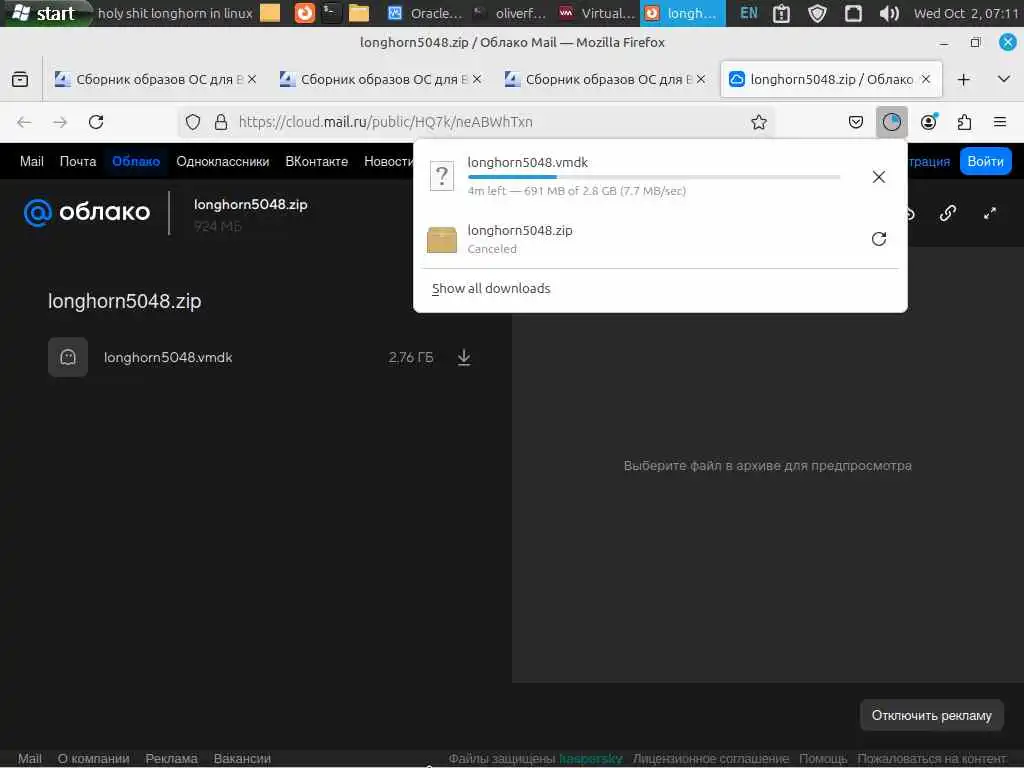1024x768 pixels.
Task: Click the tracking protection shield icon
Action: tap(193, 122)
